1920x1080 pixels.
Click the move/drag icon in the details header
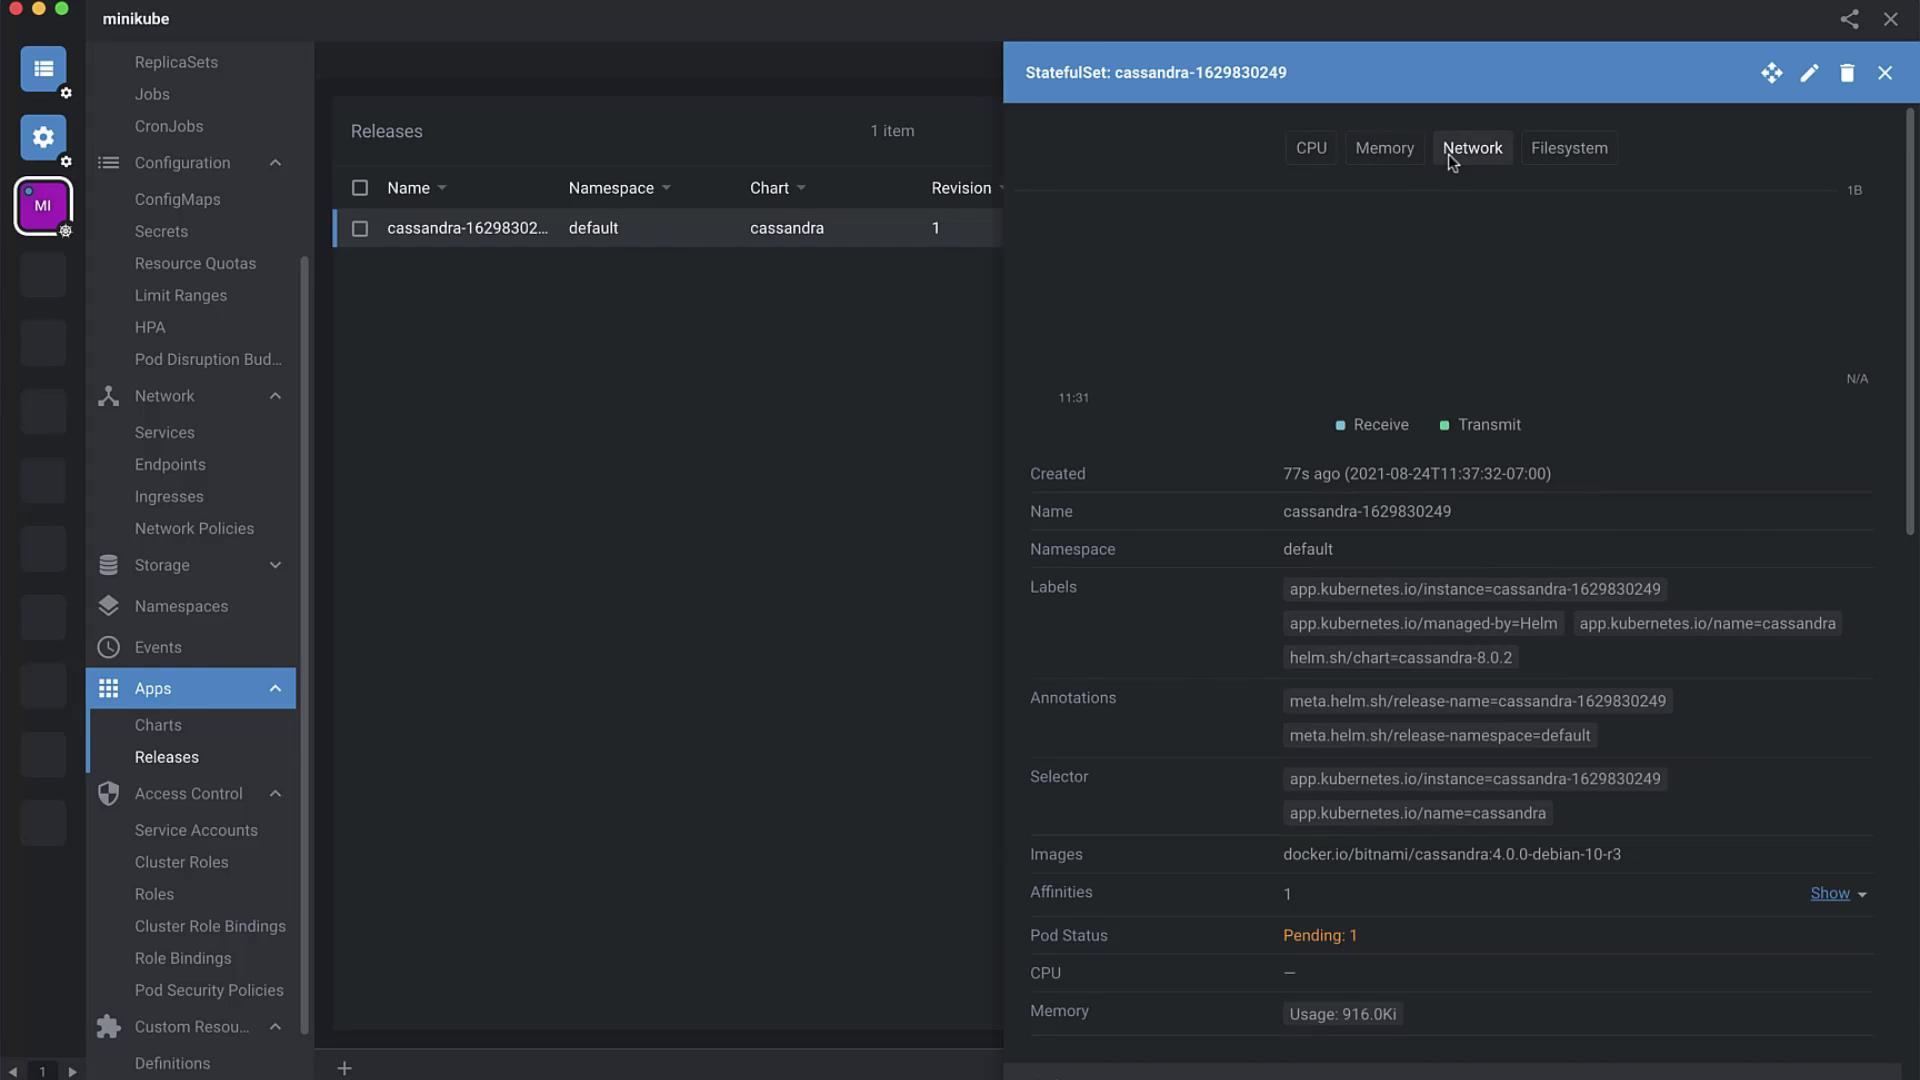pyautogui.click(x=1771, y=73)
